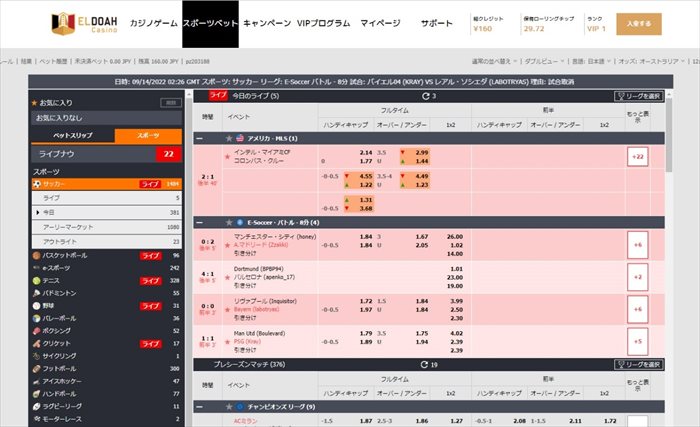Open 野球 via its baseball icon
700x427 pixels.
coord(37,306)
